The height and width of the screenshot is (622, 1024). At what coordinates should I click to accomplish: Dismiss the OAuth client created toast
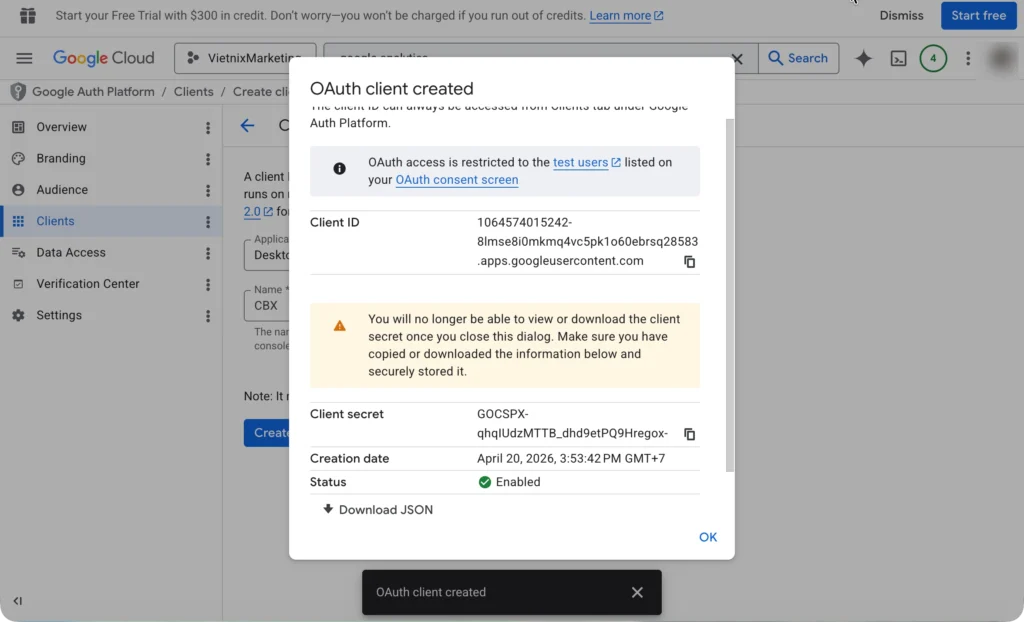click(x=637, y=592)
